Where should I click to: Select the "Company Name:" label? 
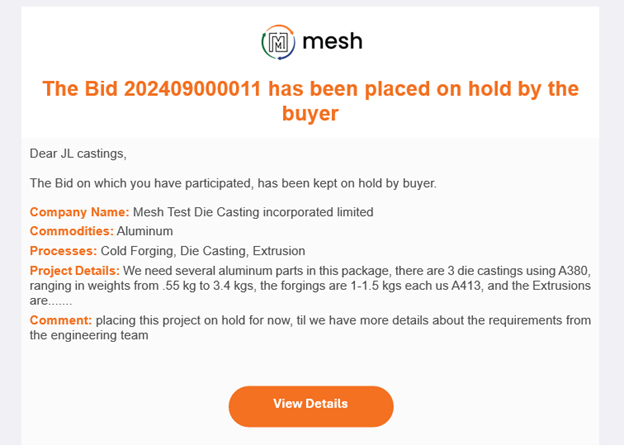pos(79,212)
